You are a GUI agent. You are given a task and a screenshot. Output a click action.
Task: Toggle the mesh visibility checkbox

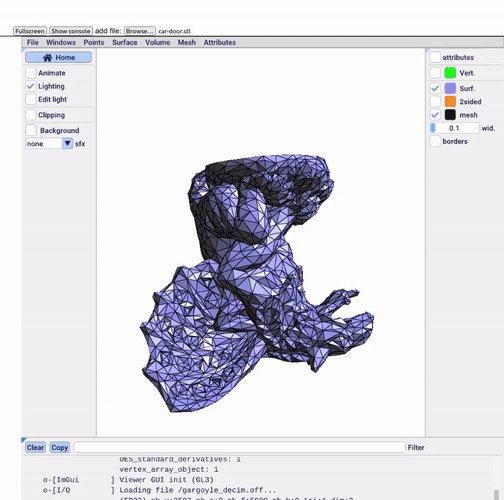[x=435, y=115]
